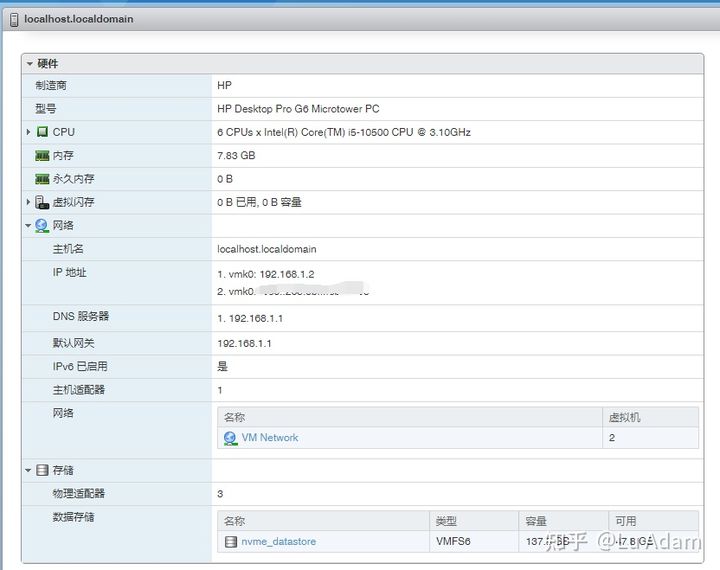Viewport: 720px width, 570px height.
Task: Select '0 B 已用, 0 B 容量' text
Action: point(259,202)
